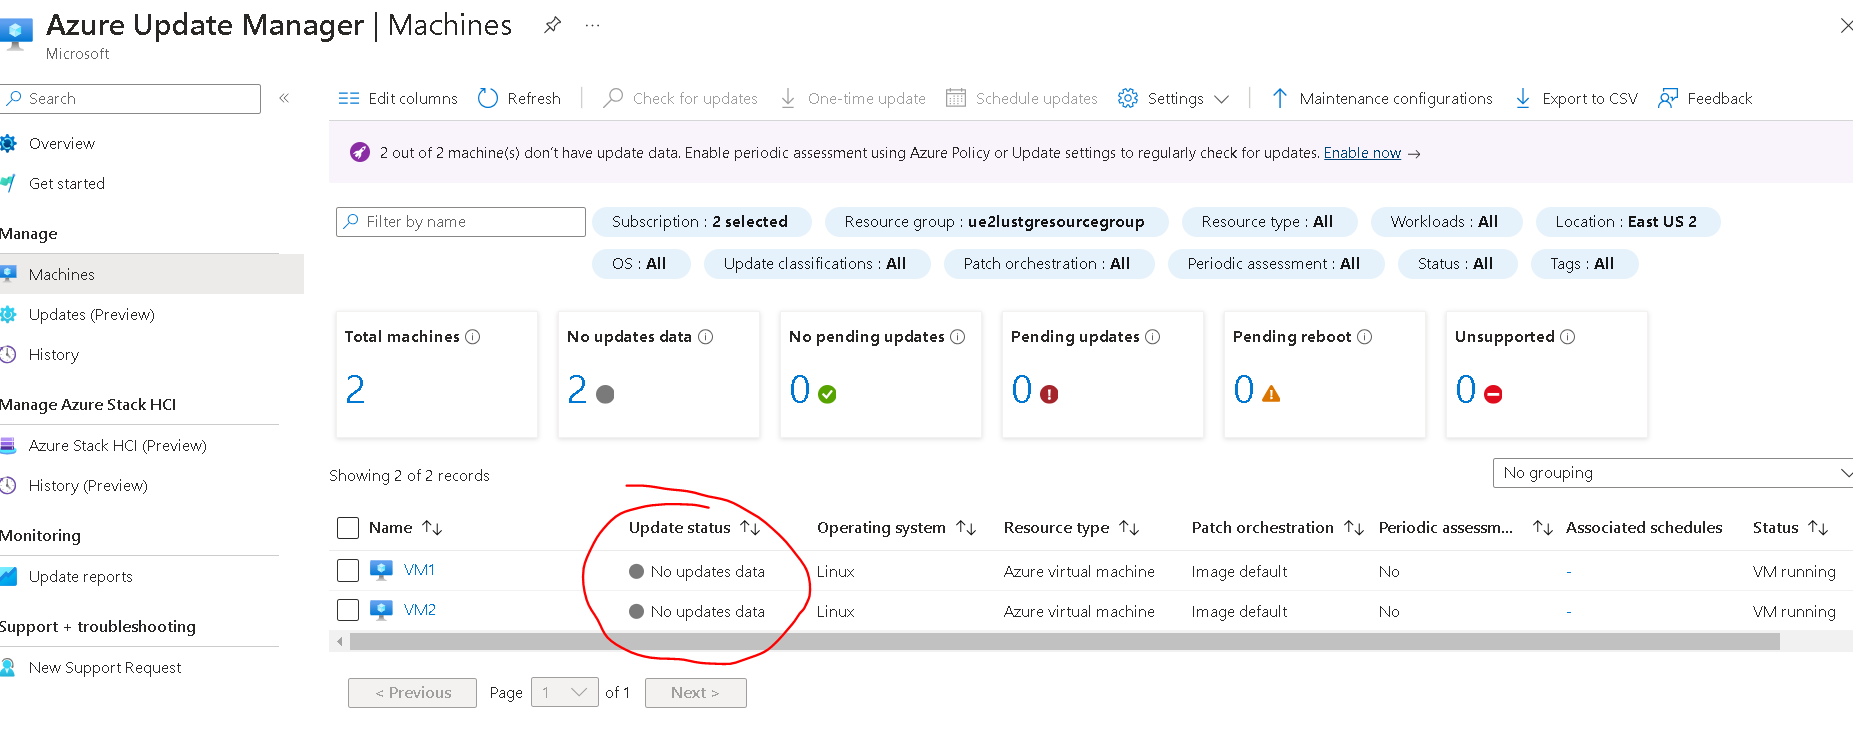
Task: Sort by Status column arrows
Action: [x=1819, y=528]
